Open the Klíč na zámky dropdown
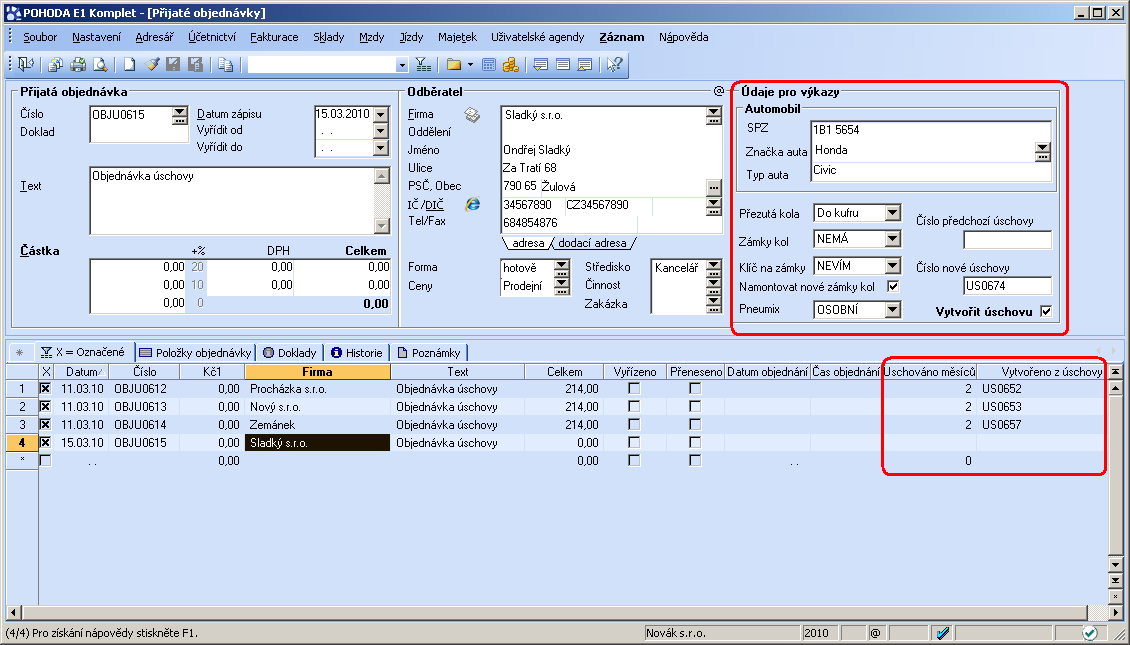This screenshot has height=645, width=1130. pos(894,266)
